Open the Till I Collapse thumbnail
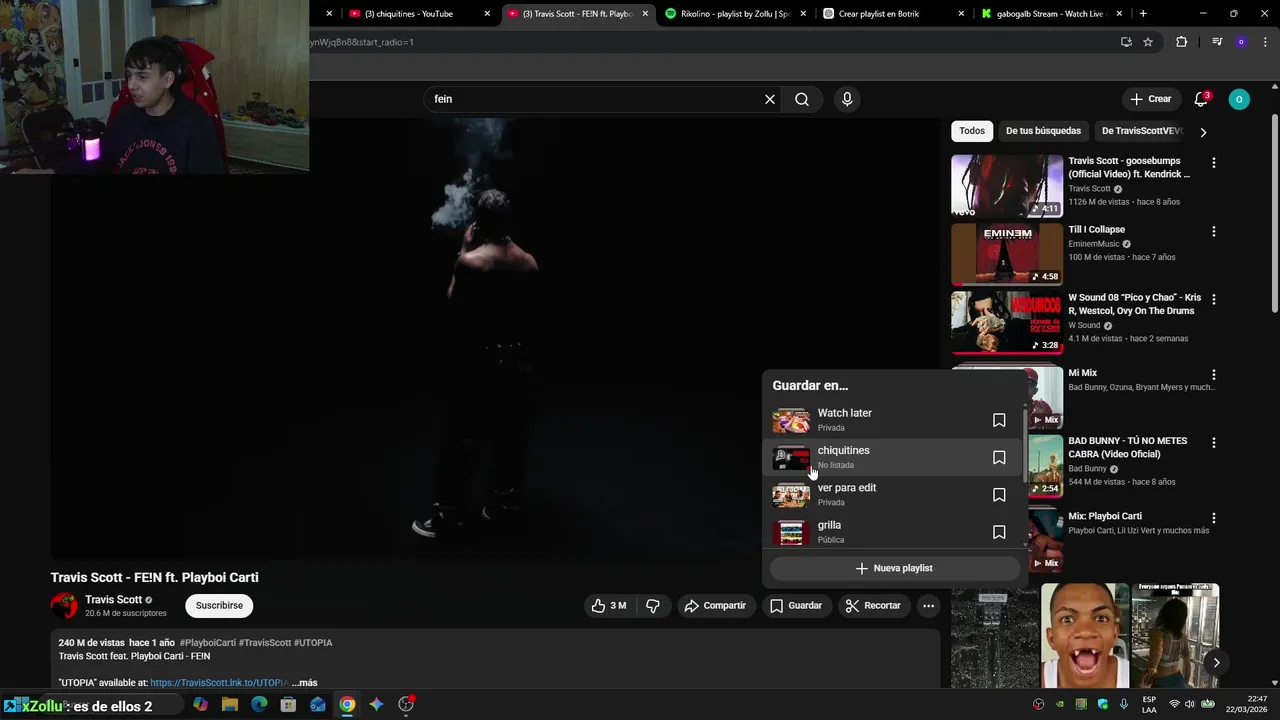The image size is (1280, 720). [x=1007, y=254]
